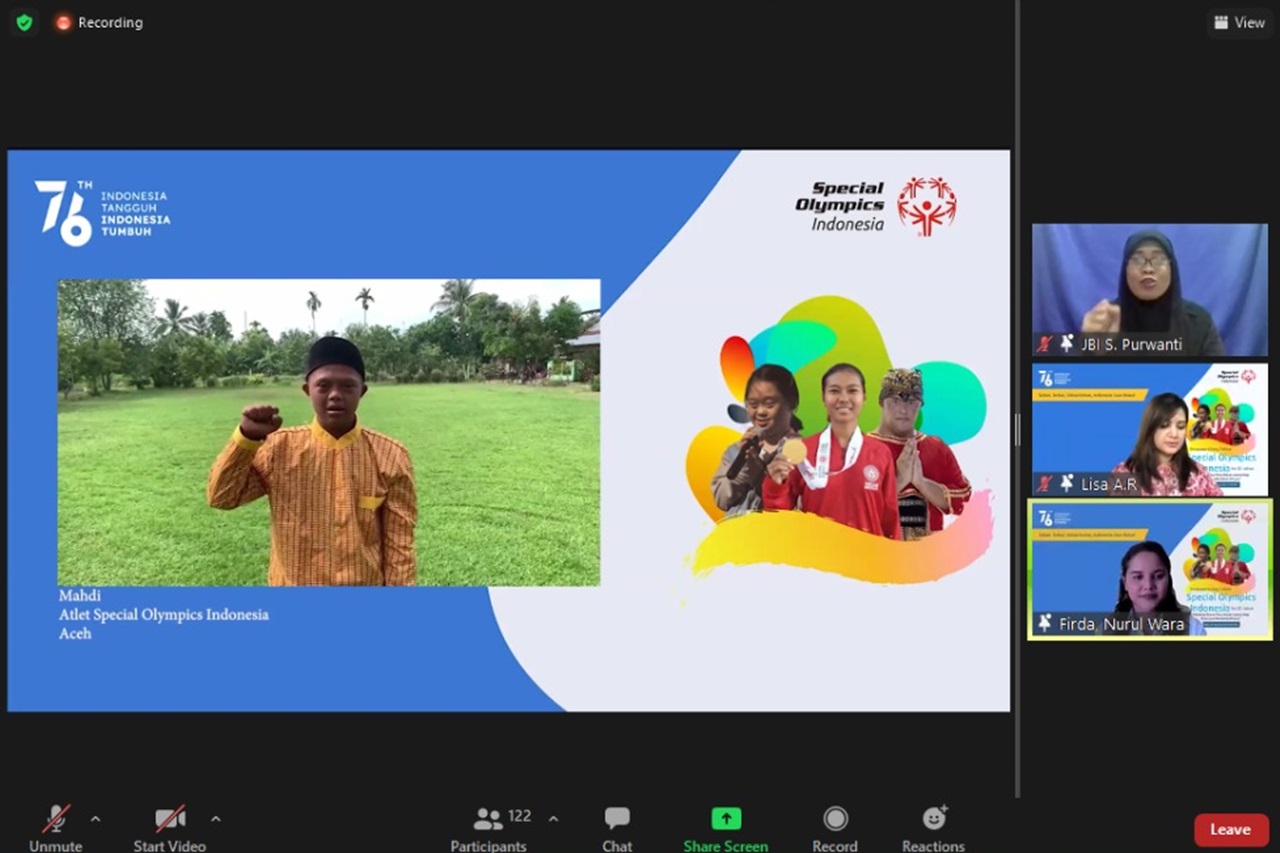Click the '122' participants count
Image resolution: width=1280 pixels, height=853 pixels.
click(520, 816)
